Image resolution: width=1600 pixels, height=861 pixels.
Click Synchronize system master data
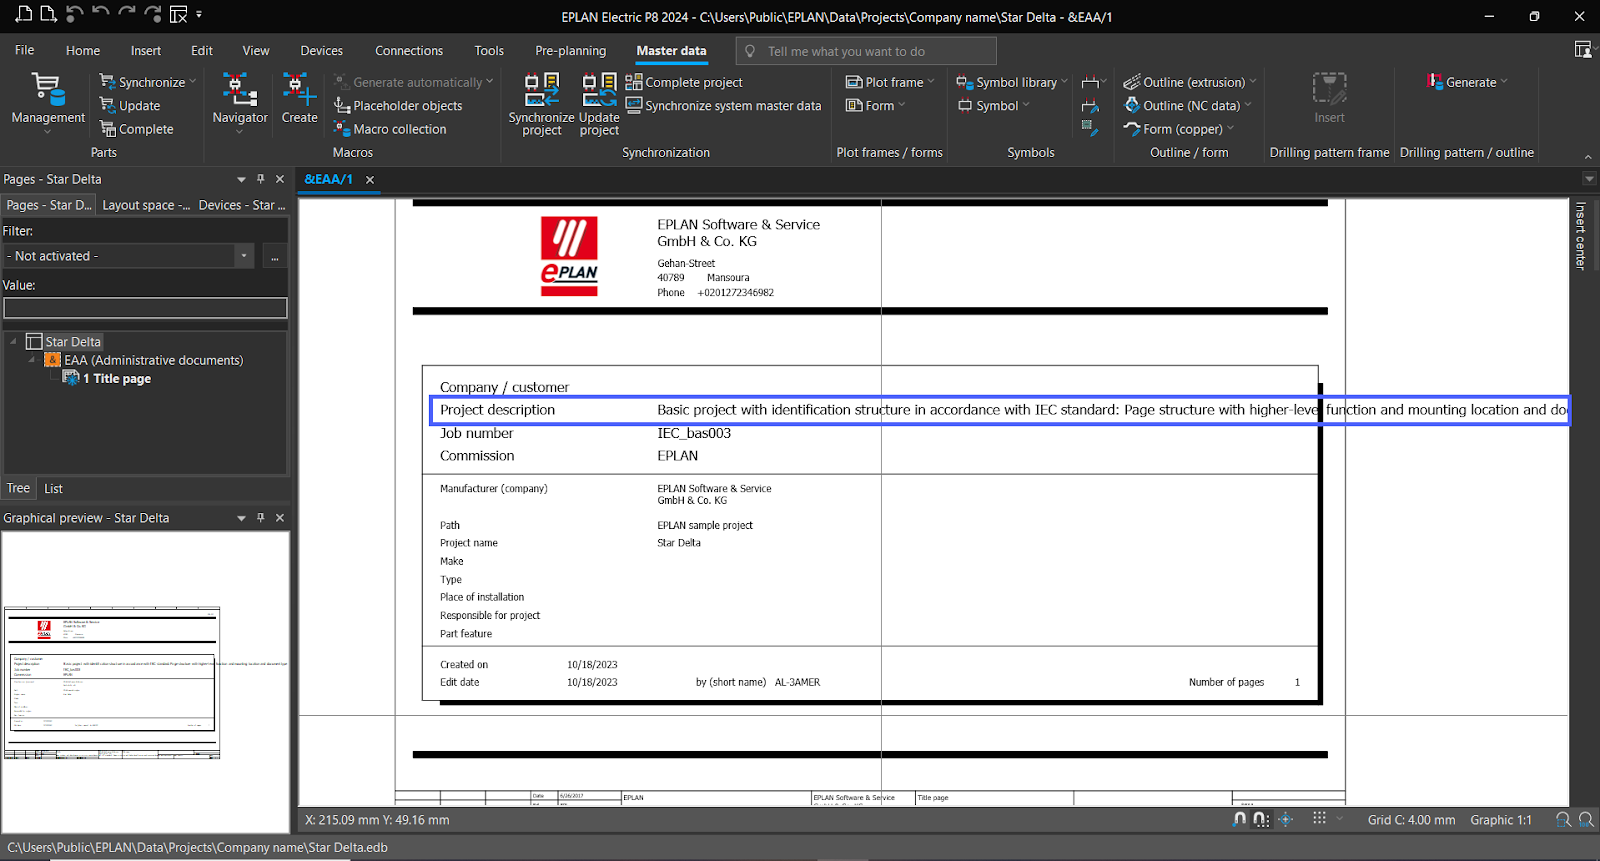pos(723,105)
